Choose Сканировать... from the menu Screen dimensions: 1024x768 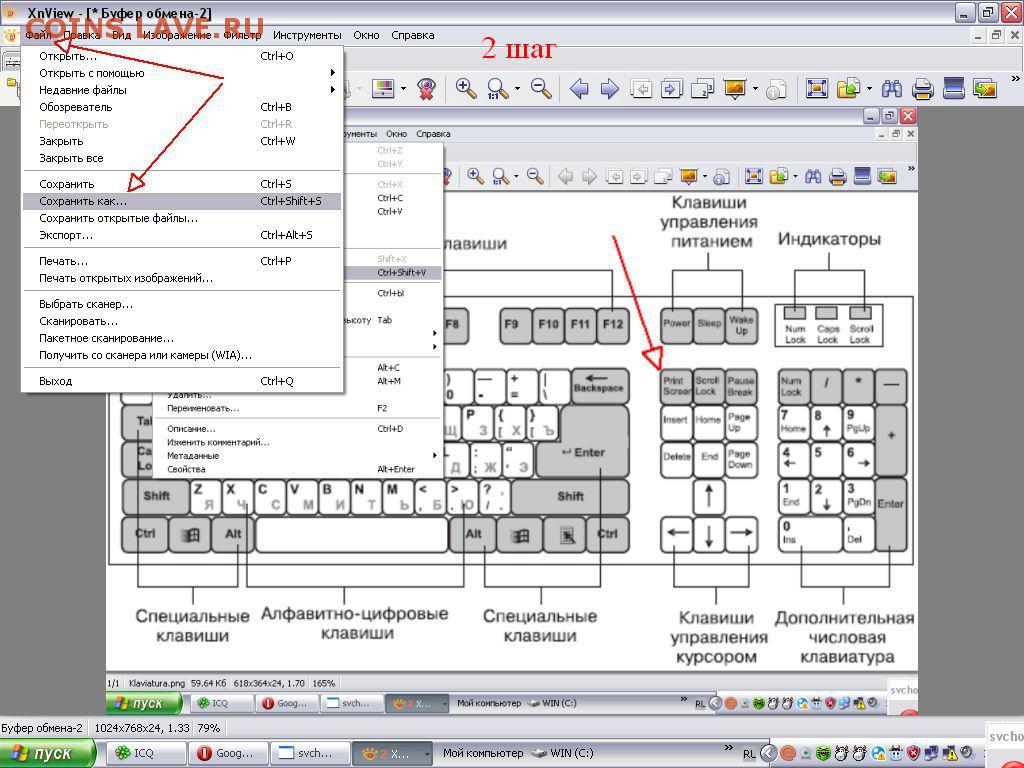(x=182, y=321)
